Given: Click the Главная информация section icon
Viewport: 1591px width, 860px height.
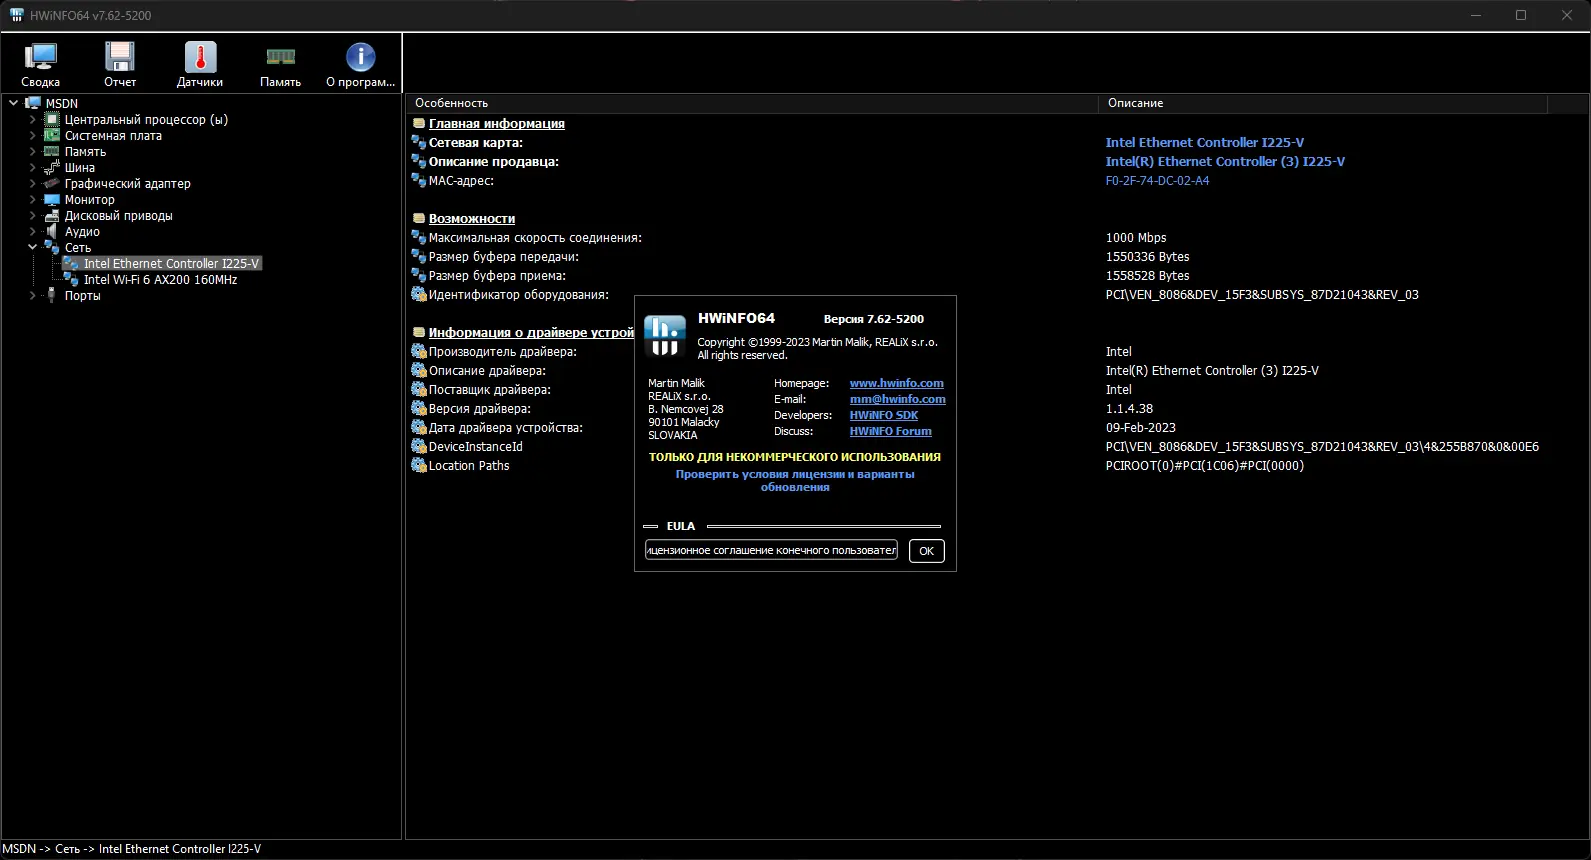Looking at the screenshot, I should tap(419, 123).
